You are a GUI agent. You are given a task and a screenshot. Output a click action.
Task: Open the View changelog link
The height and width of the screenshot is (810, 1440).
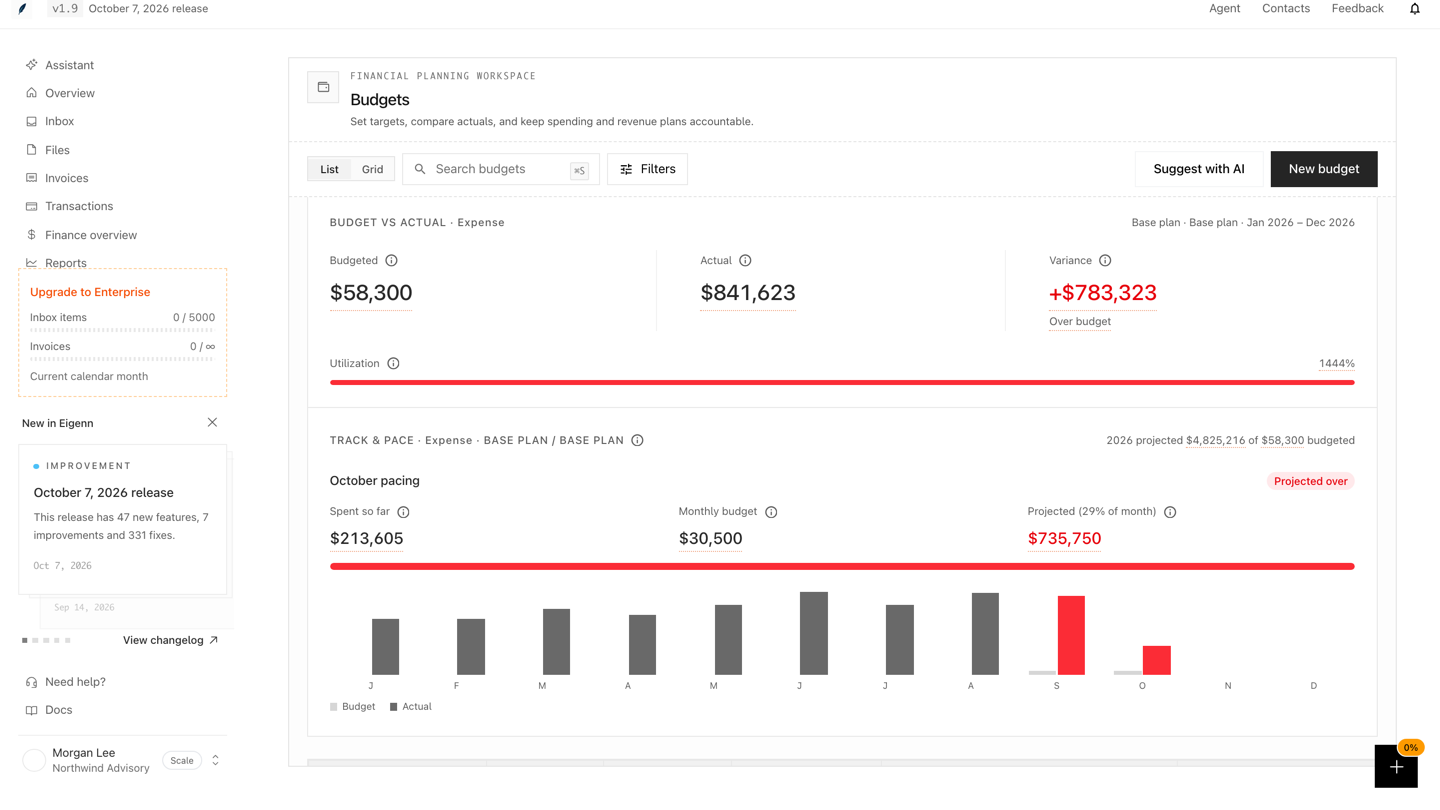pos(170,640)
